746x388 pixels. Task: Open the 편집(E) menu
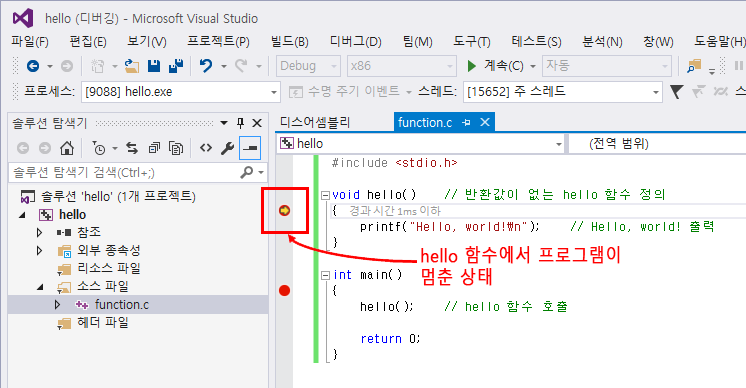[x=88, y=42]
